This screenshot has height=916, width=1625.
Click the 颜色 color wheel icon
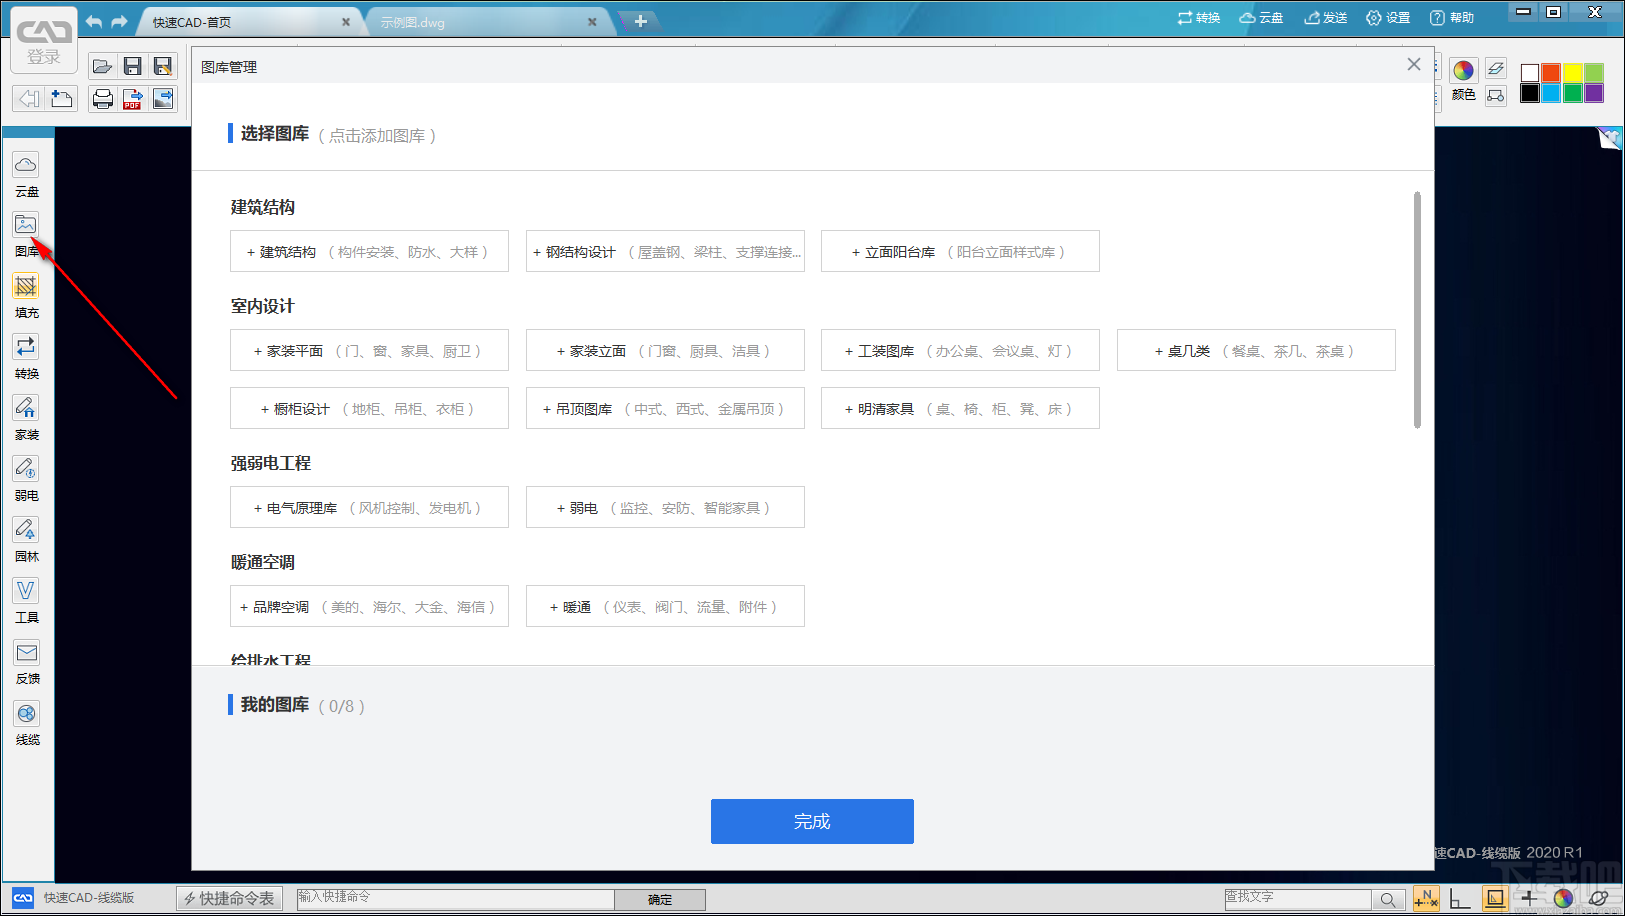pos(1463,70)
